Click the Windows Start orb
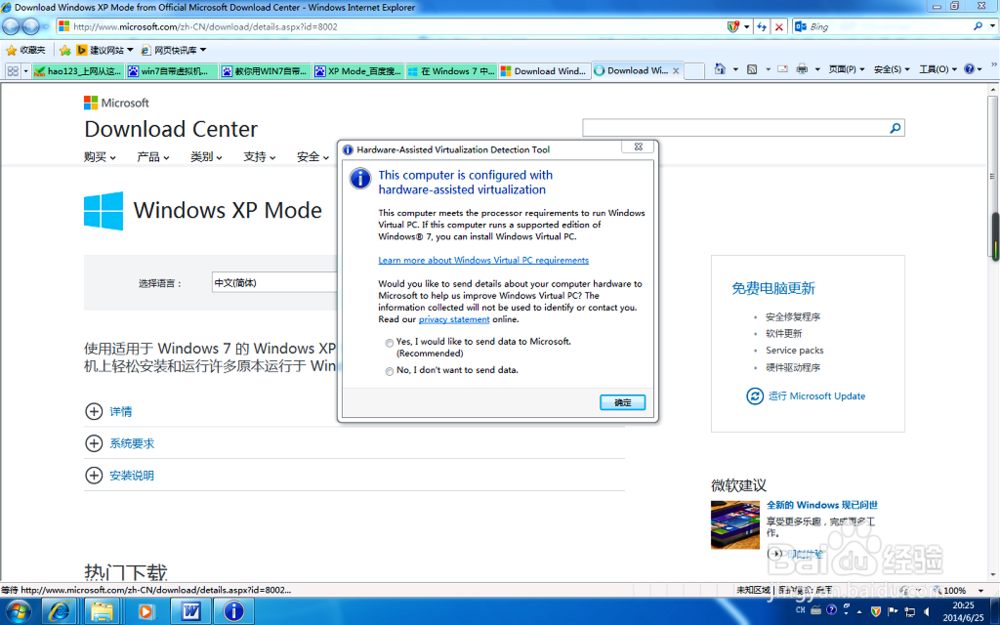 click(18, 612)
